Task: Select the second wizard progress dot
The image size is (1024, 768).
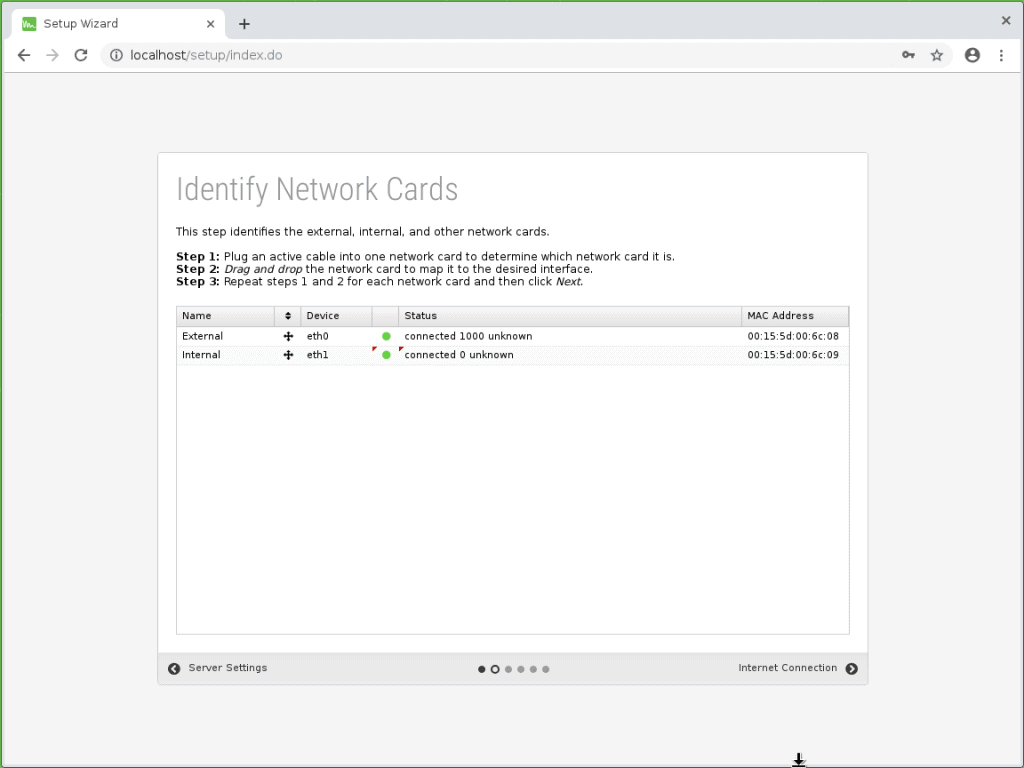Action: (x=495, y=669)
